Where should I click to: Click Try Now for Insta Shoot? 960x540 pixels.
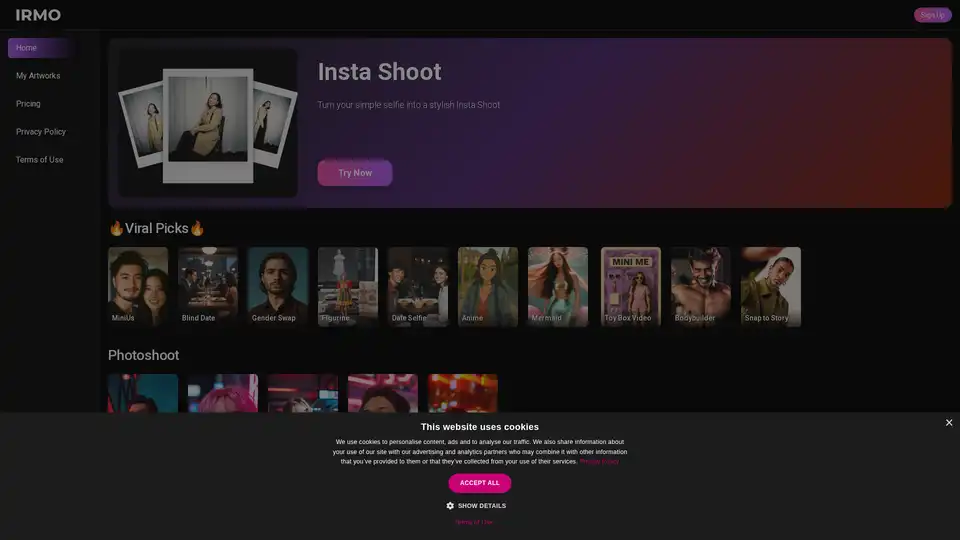tap(355, 173)
